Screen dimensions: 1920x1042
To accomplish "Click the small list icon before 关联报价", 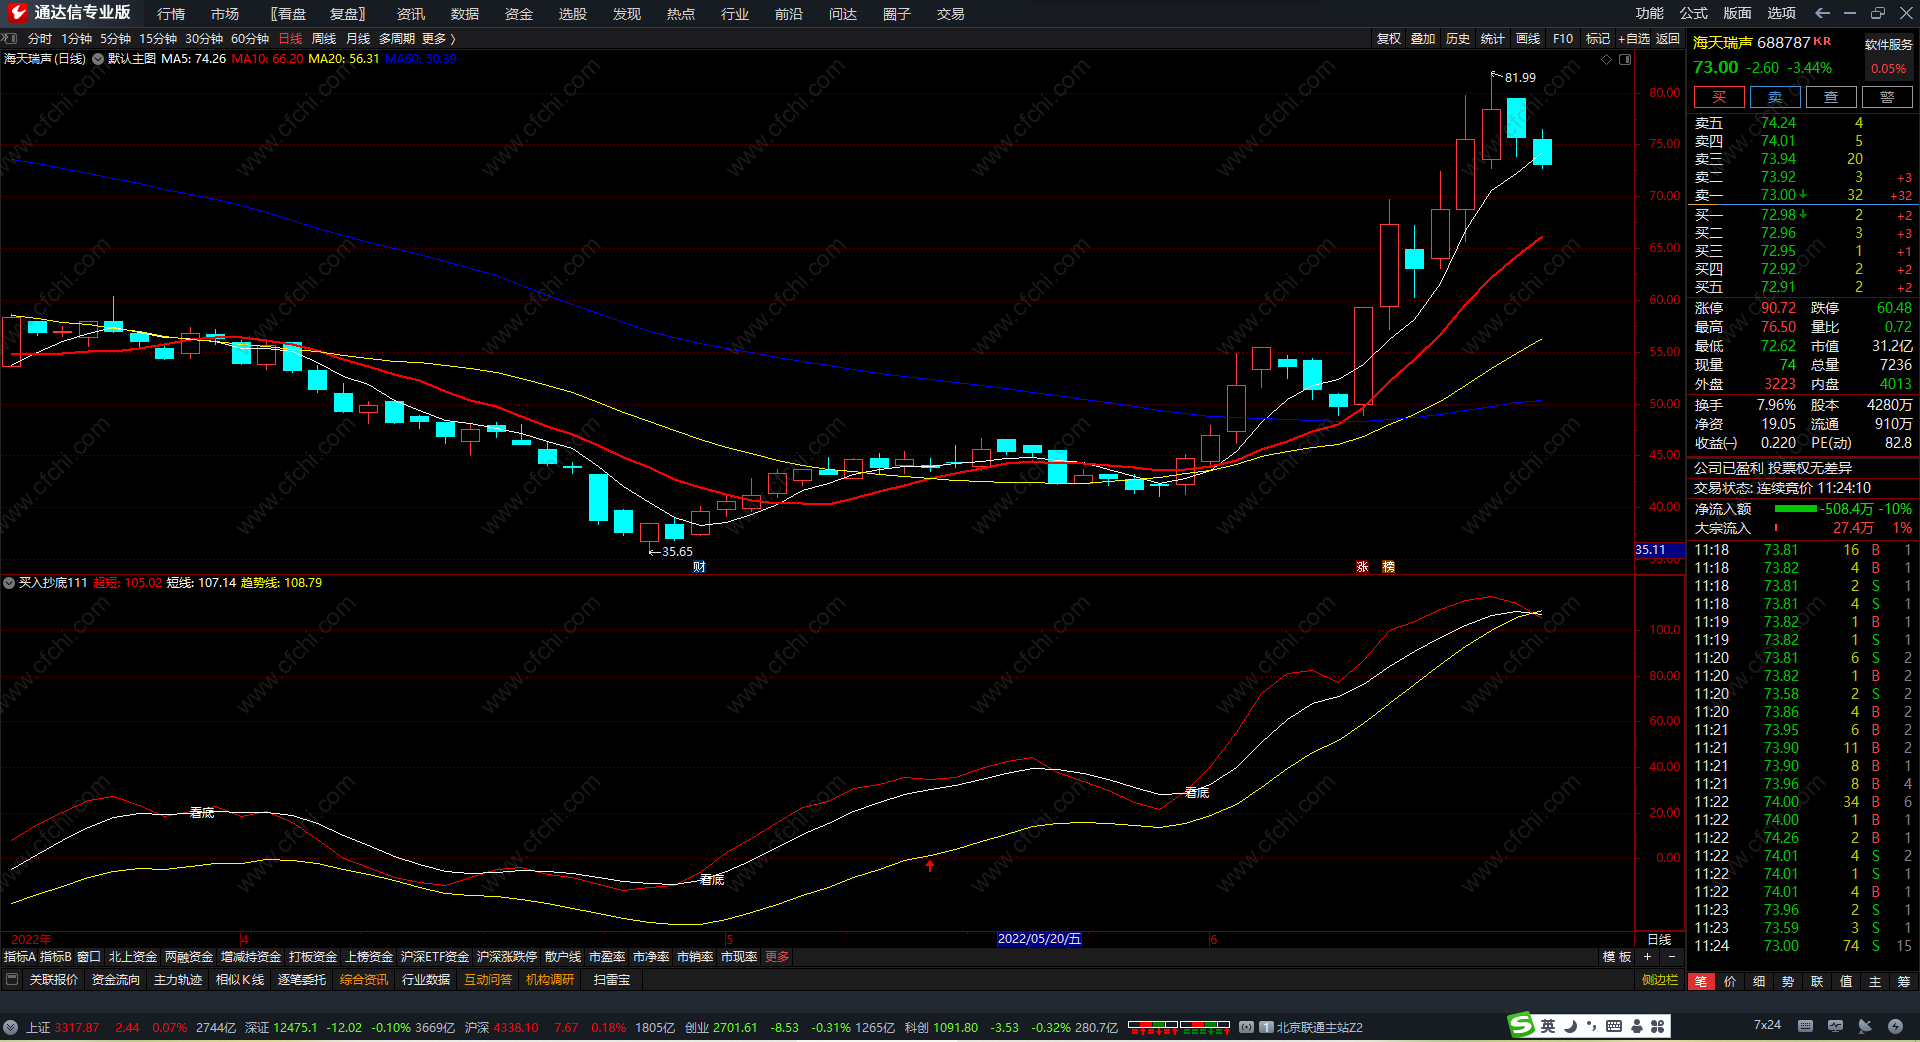I will 12,979.
